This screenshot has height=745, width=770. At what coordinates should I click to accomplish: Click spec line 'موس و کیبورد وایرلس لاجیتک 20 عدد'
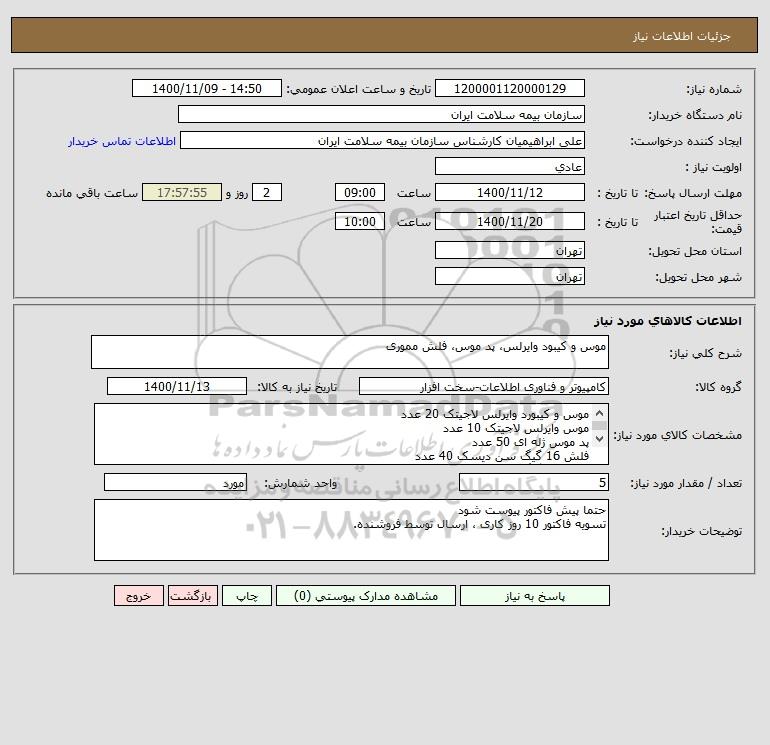(495, 414)
